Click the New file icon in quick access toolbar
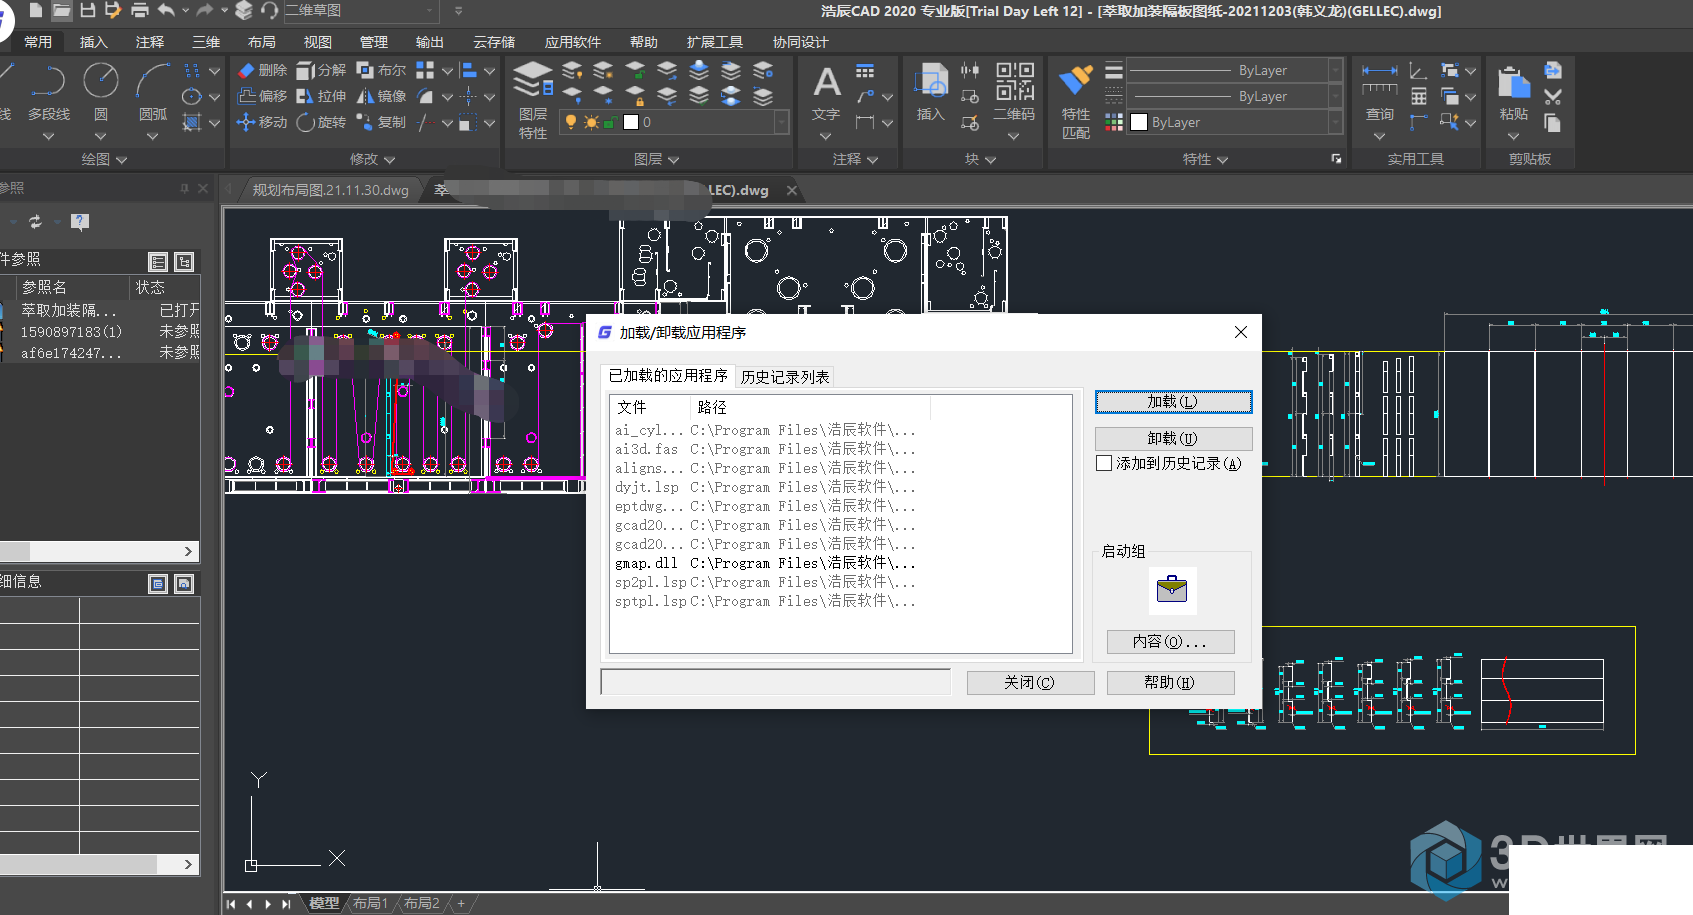This screenshot has height=915, width=1693. 36,10
